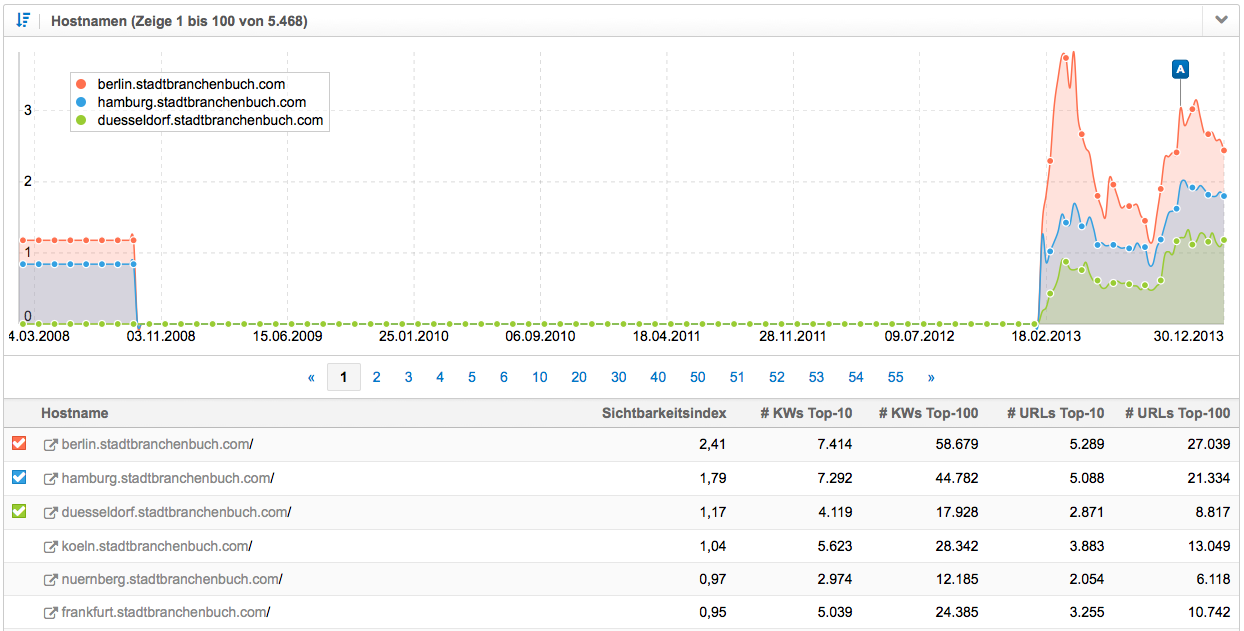Open external link icon for berlin.stadtbranchenbuch.com
Screen dimensions: 1244x631
(x=50, y=445)
